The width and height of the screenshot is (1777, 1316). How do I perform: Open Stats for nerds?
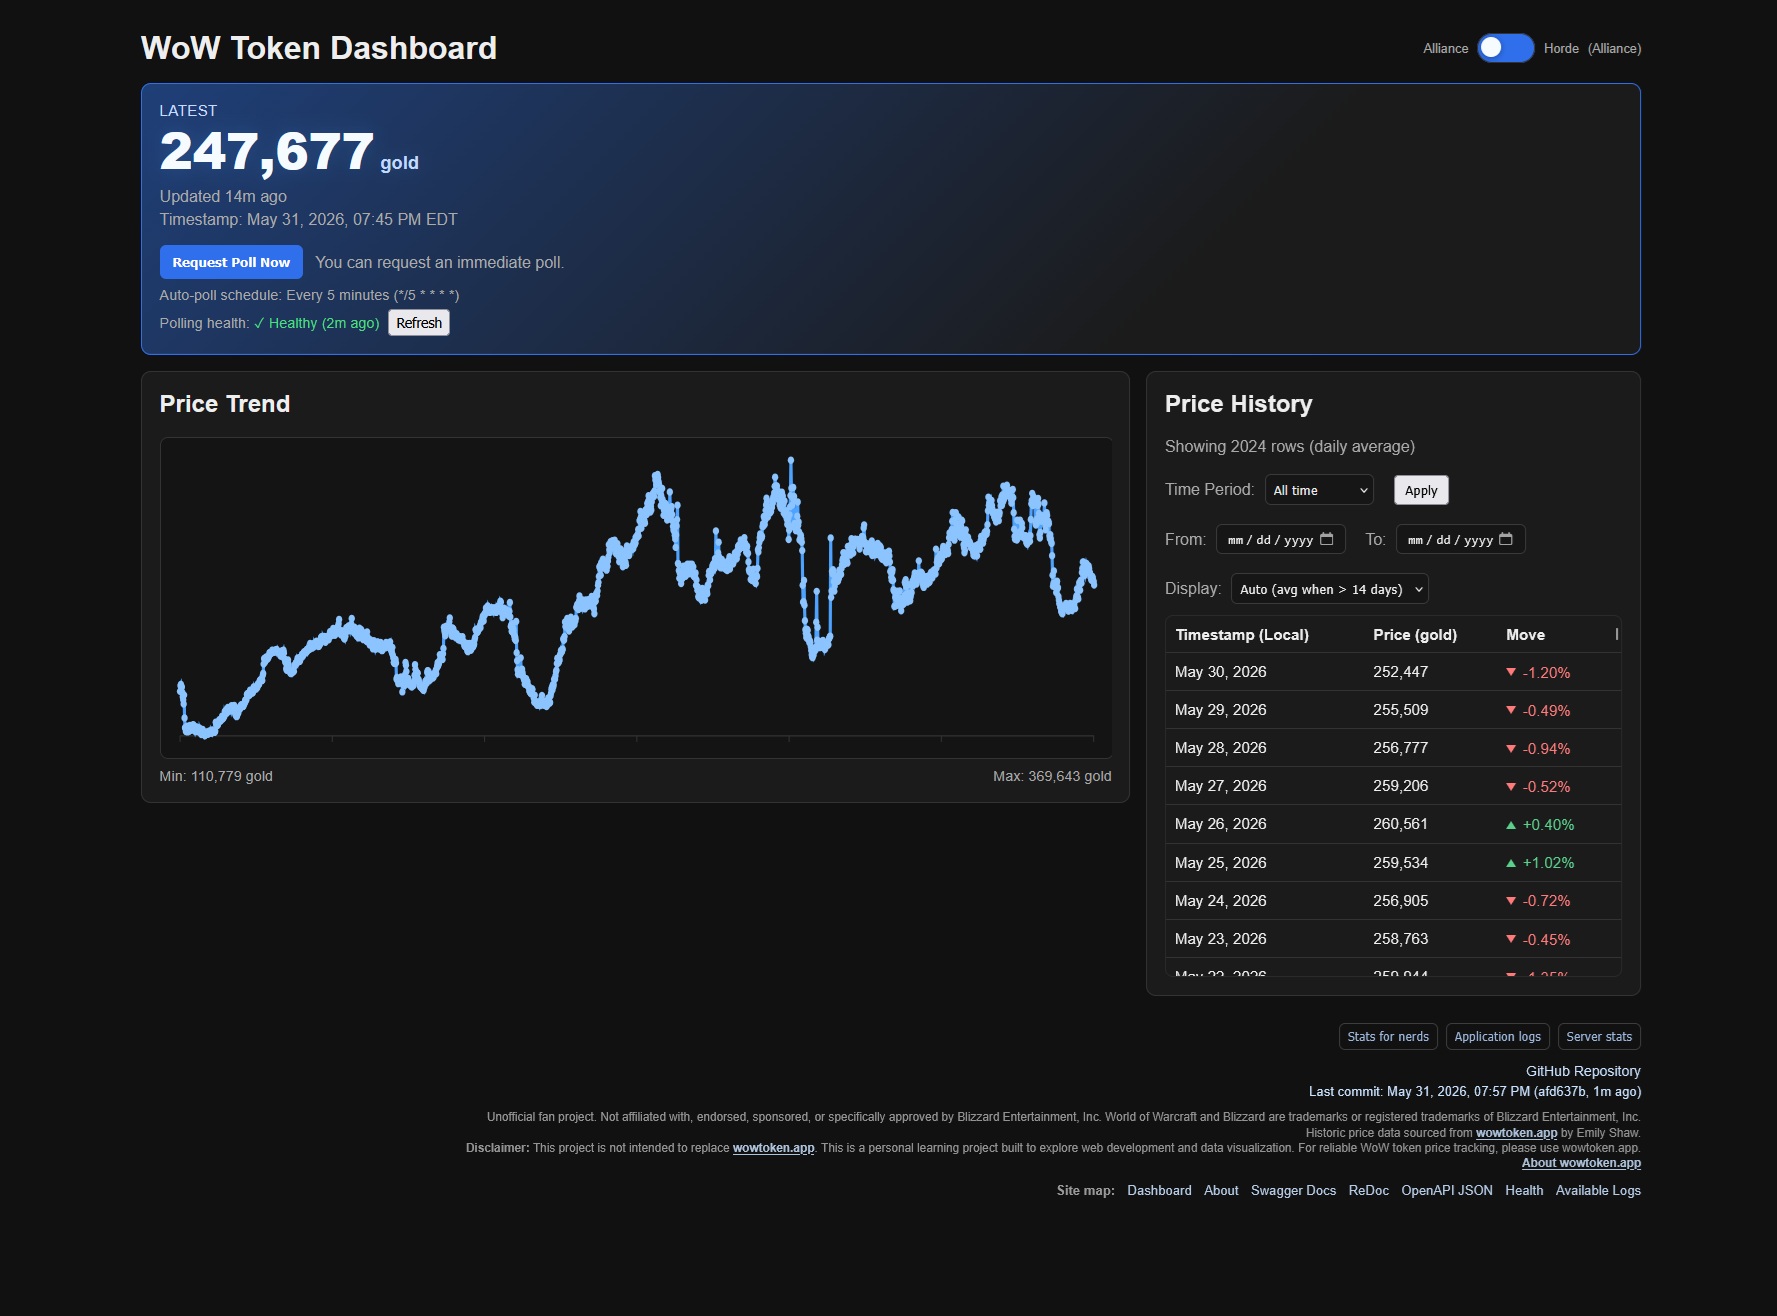[x=1388, y=1037]
